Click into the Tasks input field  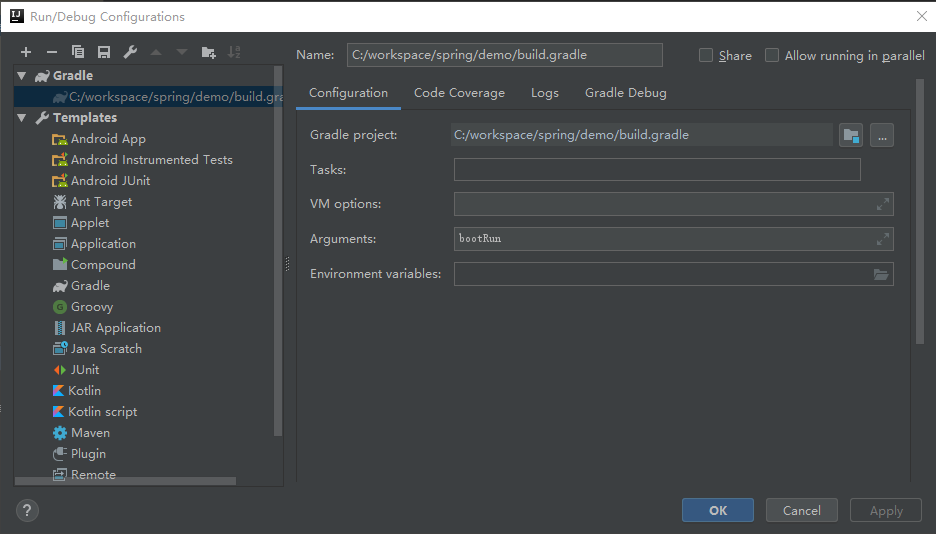657,170
